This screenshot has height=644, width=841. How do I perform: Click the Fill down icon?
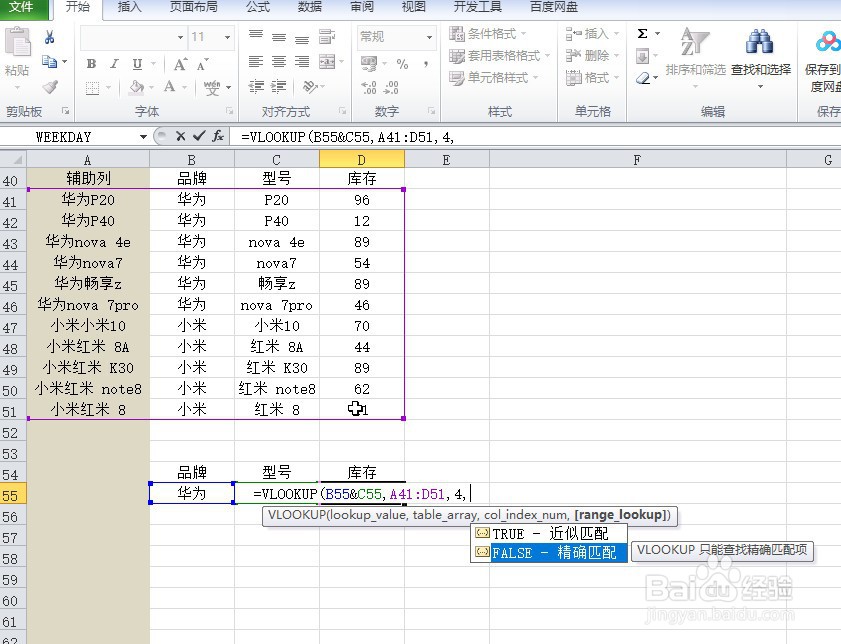tap(642, 56)
